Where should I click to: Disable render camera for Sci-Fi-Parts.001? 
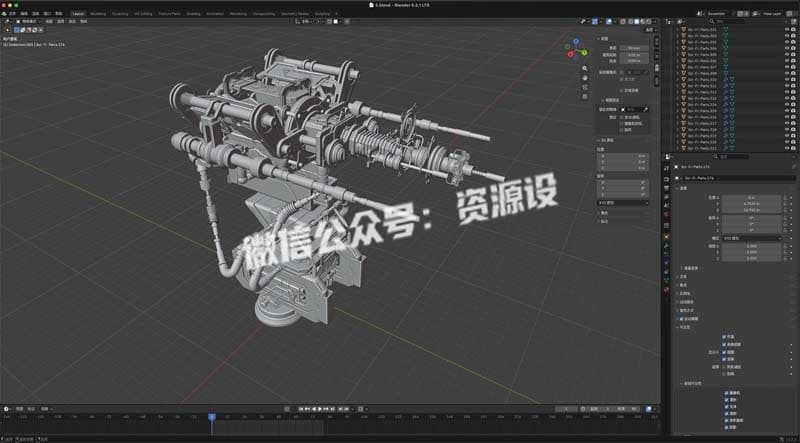click(x=793, y=30)
